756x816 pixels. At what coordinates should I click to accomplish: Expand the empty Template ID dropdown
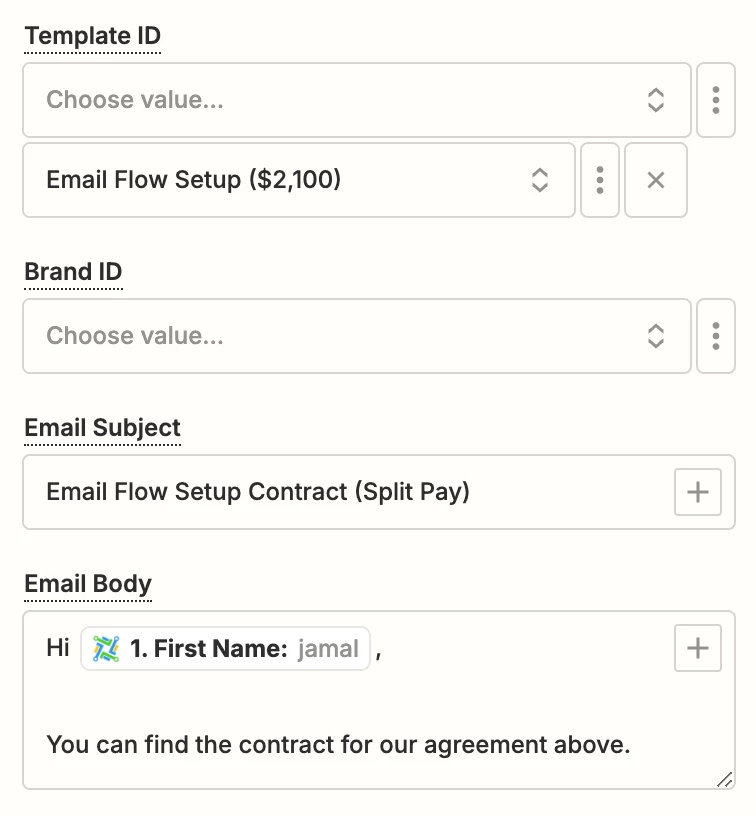(340, 100)
